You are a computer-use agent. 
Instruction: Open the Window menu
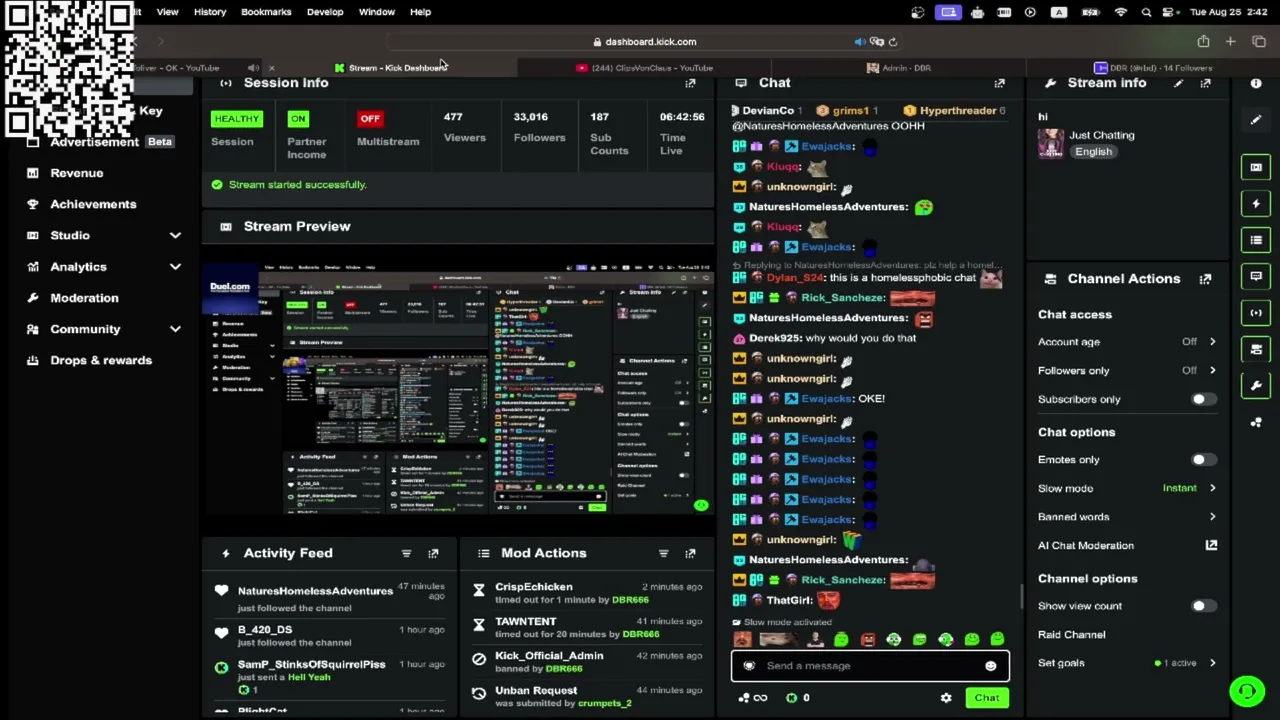coord(377,12)
